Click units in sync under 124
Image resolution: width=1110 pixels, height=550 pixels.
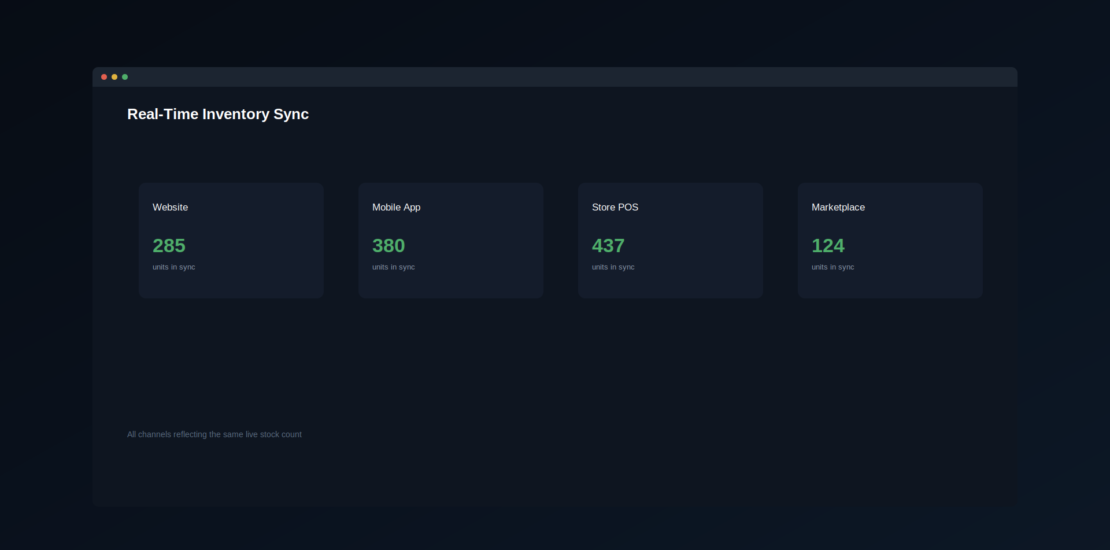(x=833, y=267)
